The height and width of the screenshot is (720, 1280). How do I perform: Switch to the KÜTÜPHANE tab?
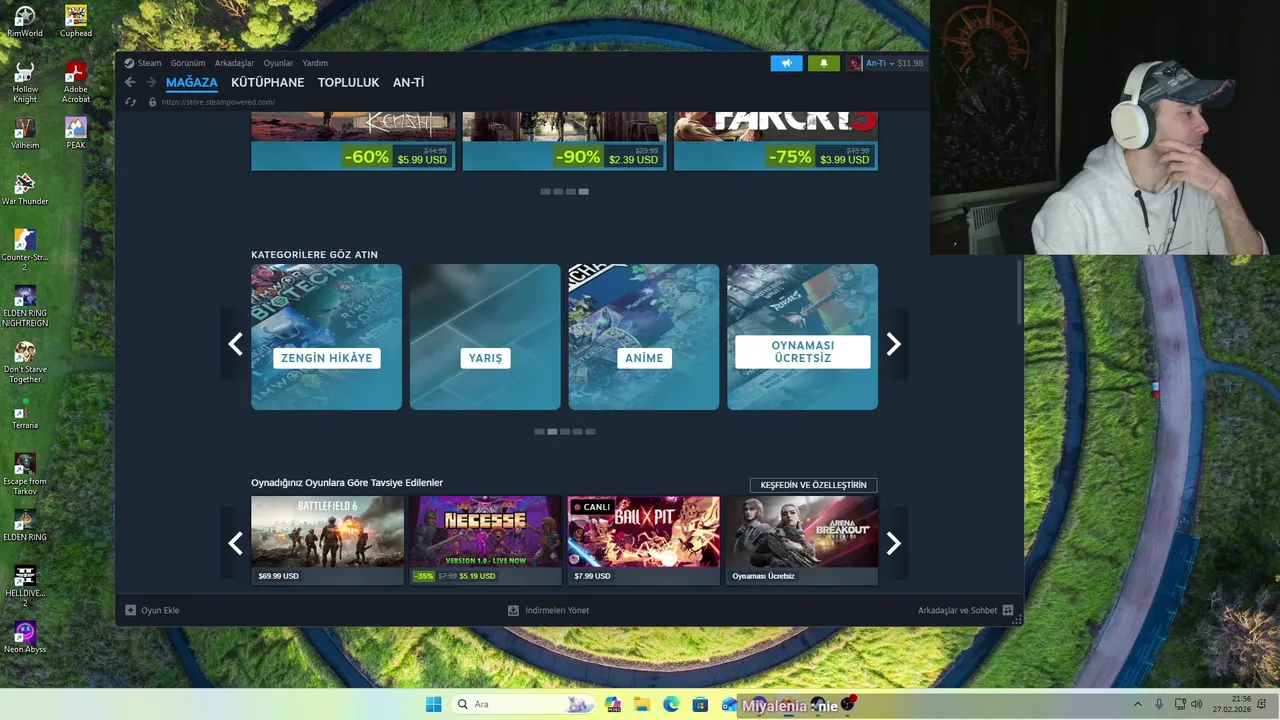pyautogui.click(x=267, y=83)
